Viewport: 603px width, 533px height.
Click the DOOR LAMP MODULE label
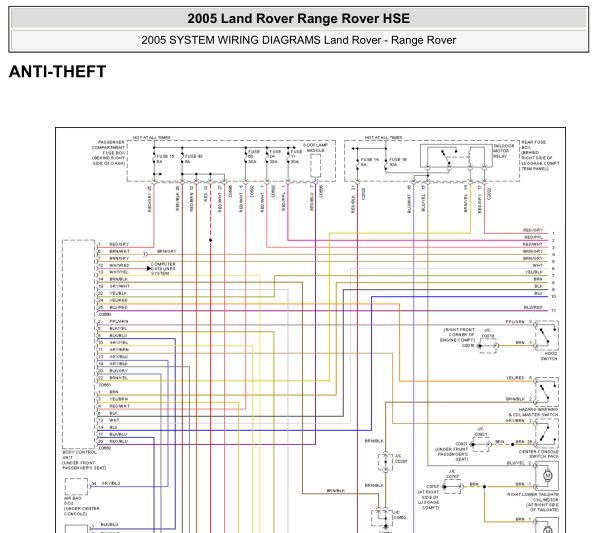tap(315, 148)
